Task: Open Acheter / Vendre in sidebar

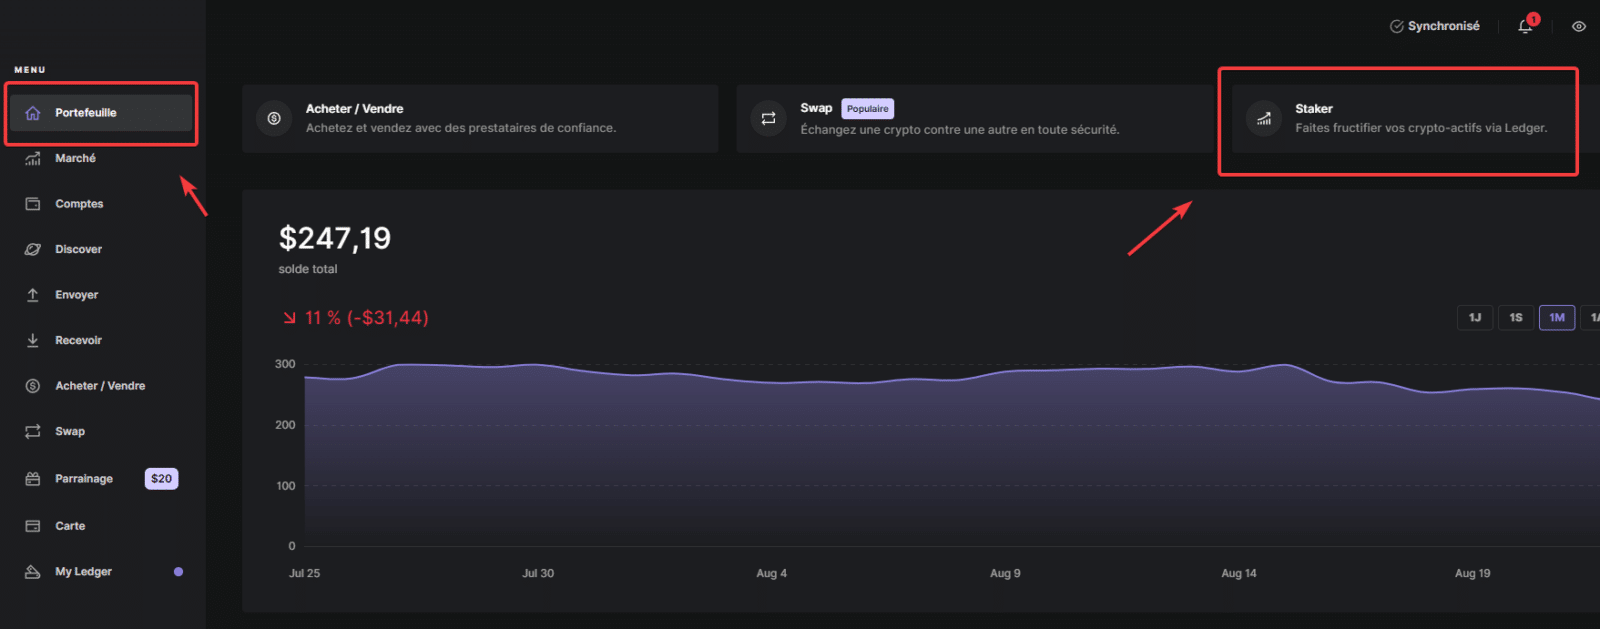Action: pos(100,386)
